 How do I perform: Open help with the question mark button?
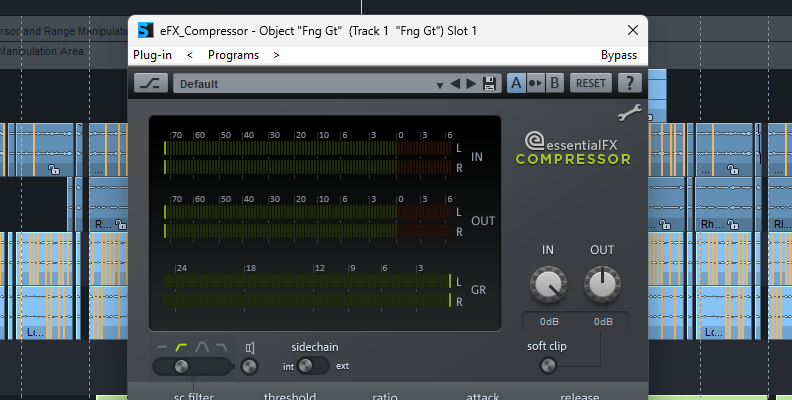pyautogui.click(x=629, y=83)
